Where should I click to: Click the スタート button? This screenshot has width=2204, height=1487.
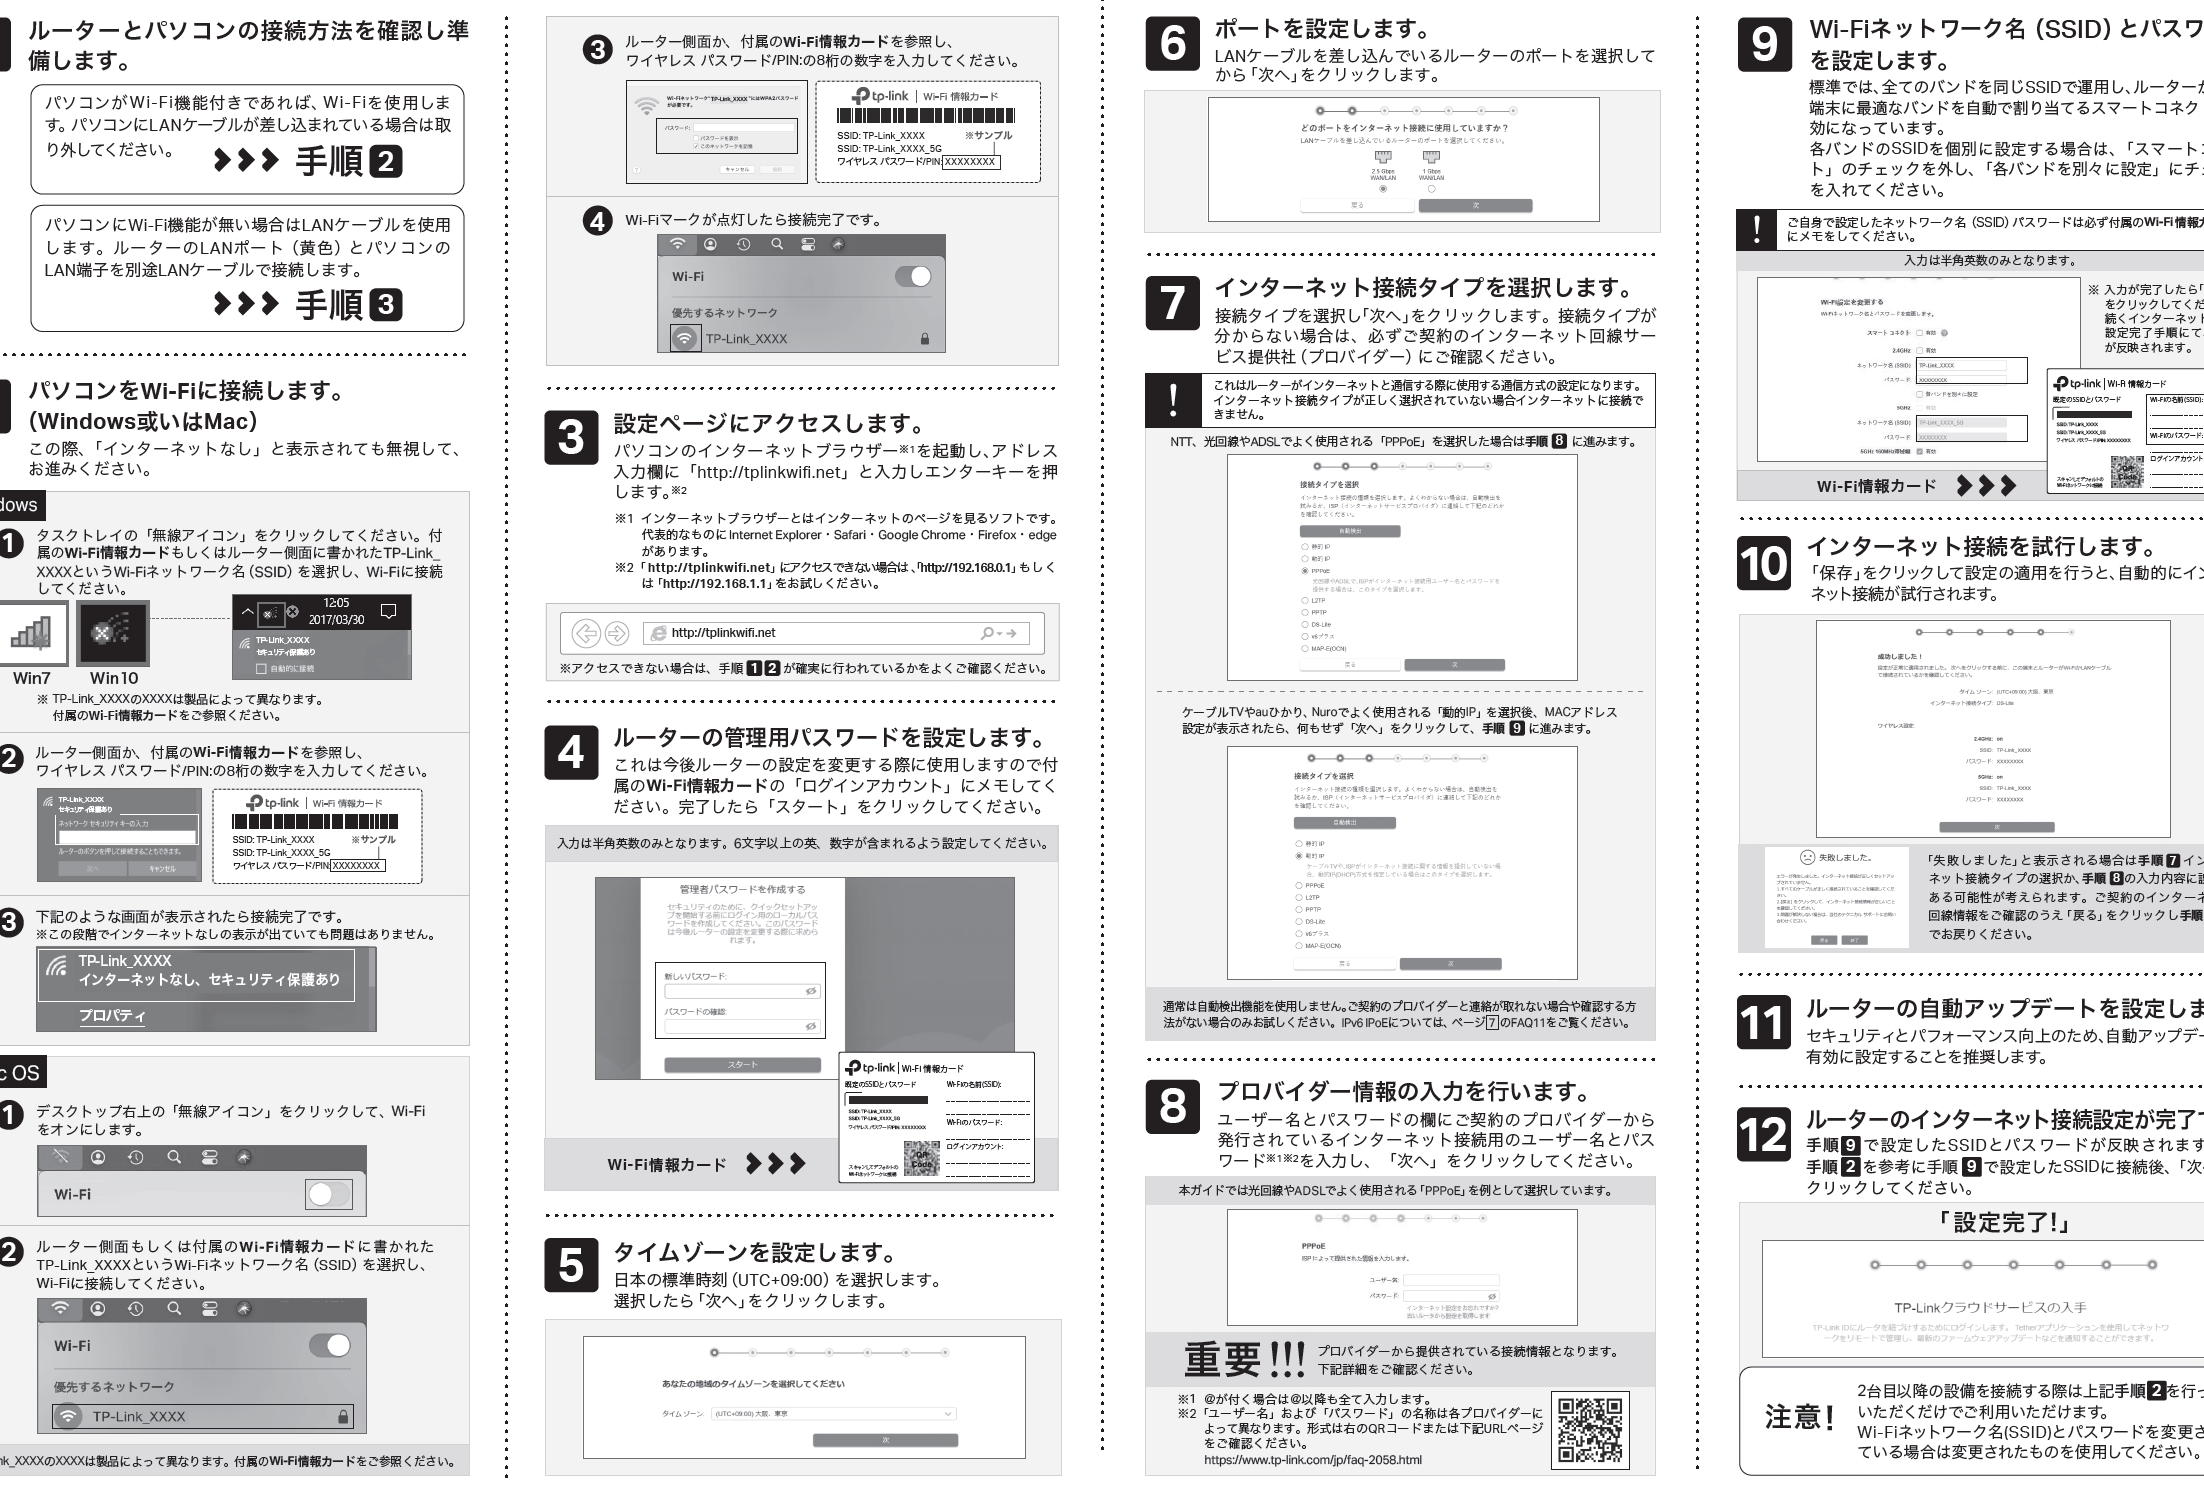pos(743,1065)
